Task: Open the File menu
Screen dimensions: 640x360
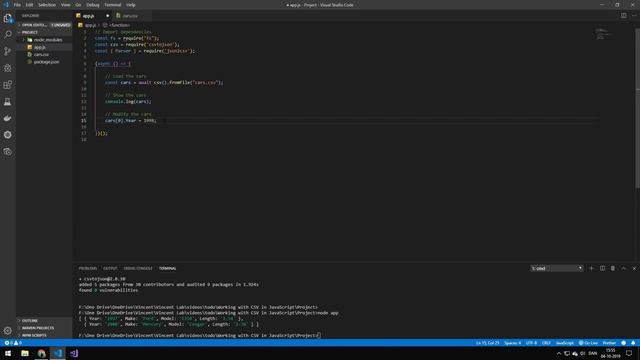Action: [x=17, y=5]
